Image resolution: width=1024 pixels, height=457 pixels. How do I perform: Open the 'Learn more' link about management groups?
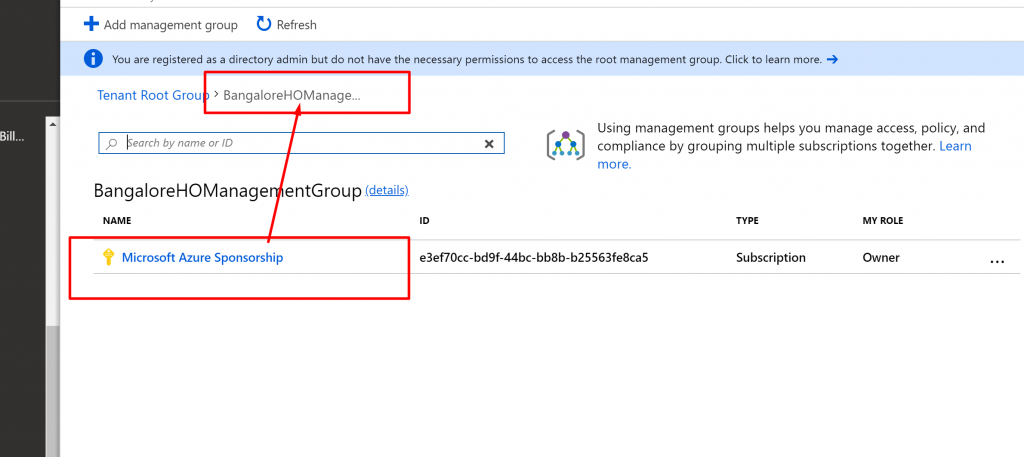click(x=954, y=146)
